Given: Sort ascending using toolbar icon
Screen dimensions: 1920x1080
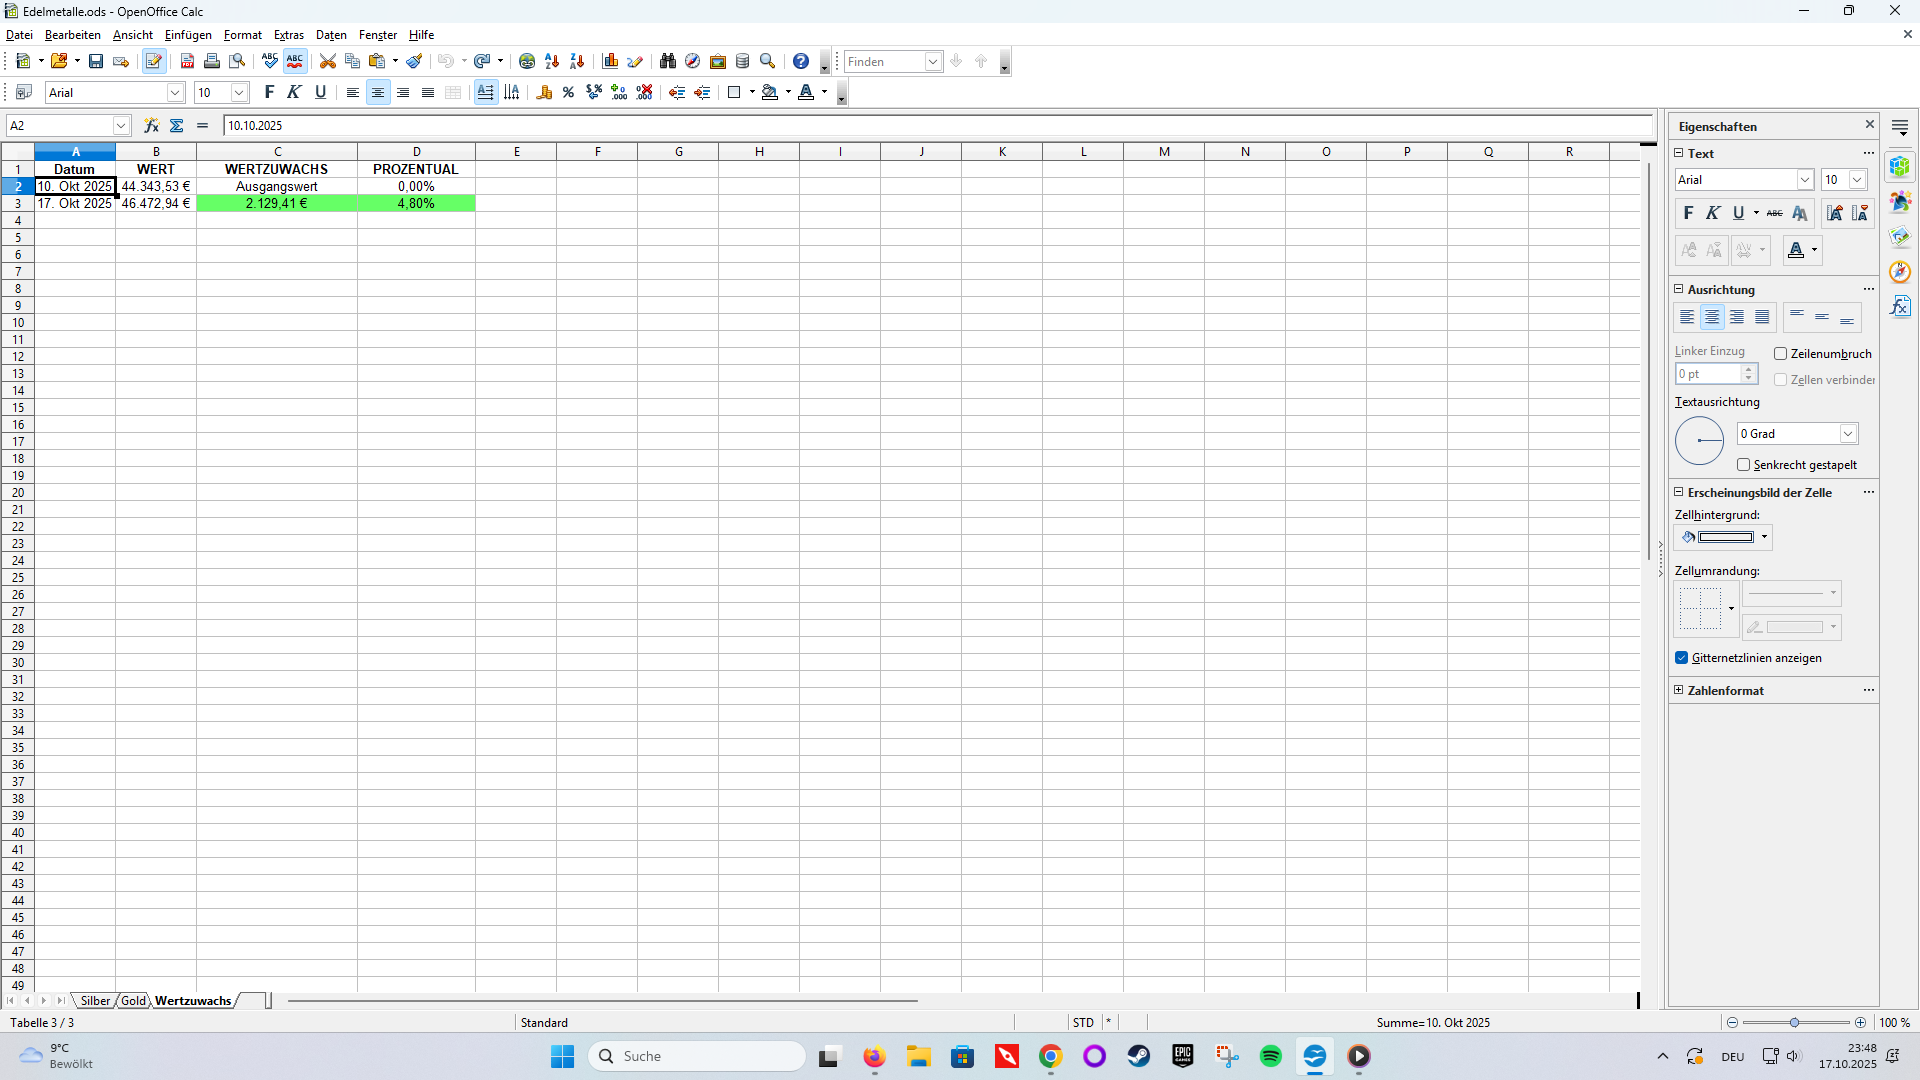Looking at the screenshot, I should [x=552, y=62].
